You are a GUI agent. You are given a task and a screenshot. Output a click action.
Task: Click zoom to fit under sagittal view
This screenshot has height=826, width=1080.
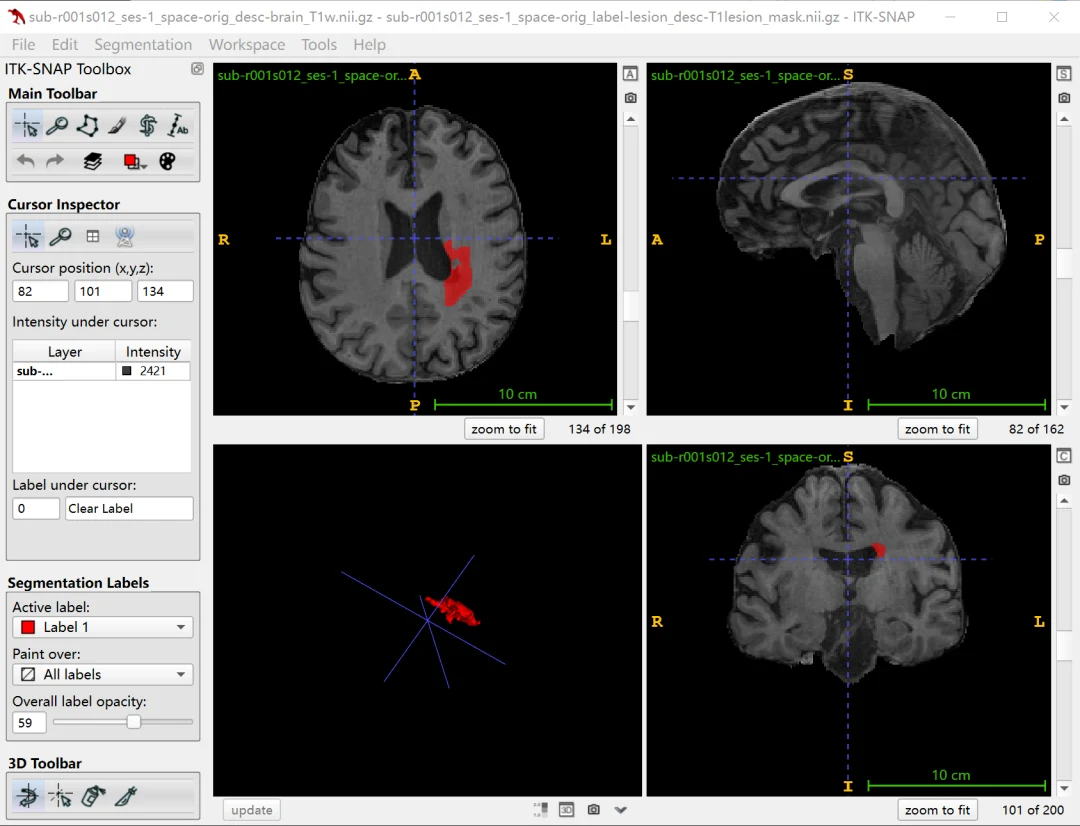point(937,429)
